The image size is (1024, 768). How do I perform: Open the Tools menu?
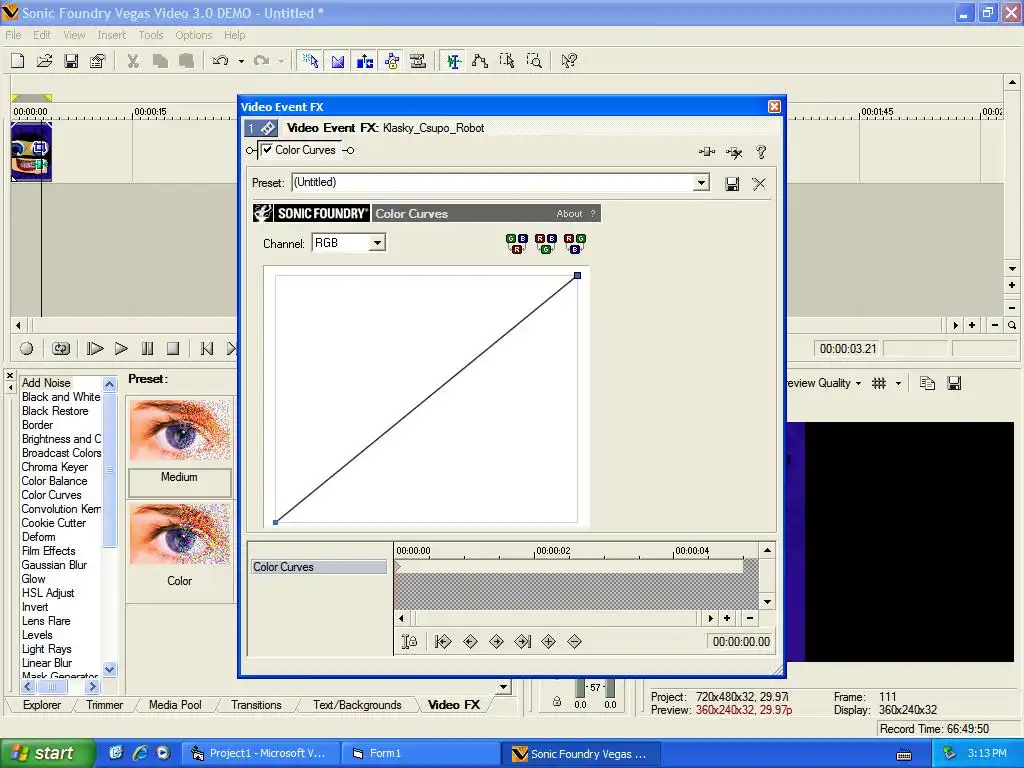click(151, 35)
